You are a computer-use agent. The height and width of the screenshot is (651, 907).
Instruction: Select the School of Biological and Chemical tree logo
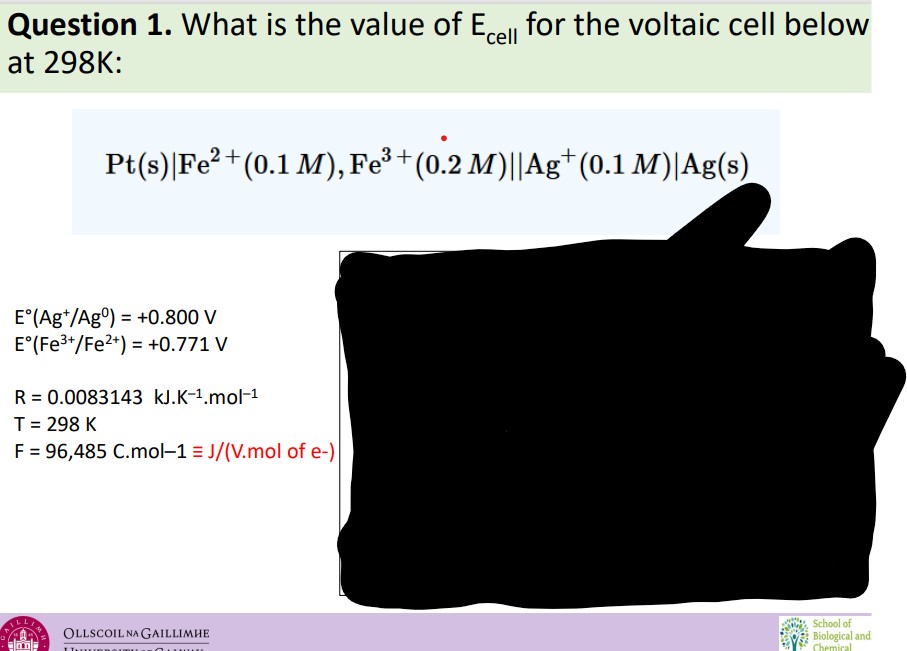click(793, 634)
